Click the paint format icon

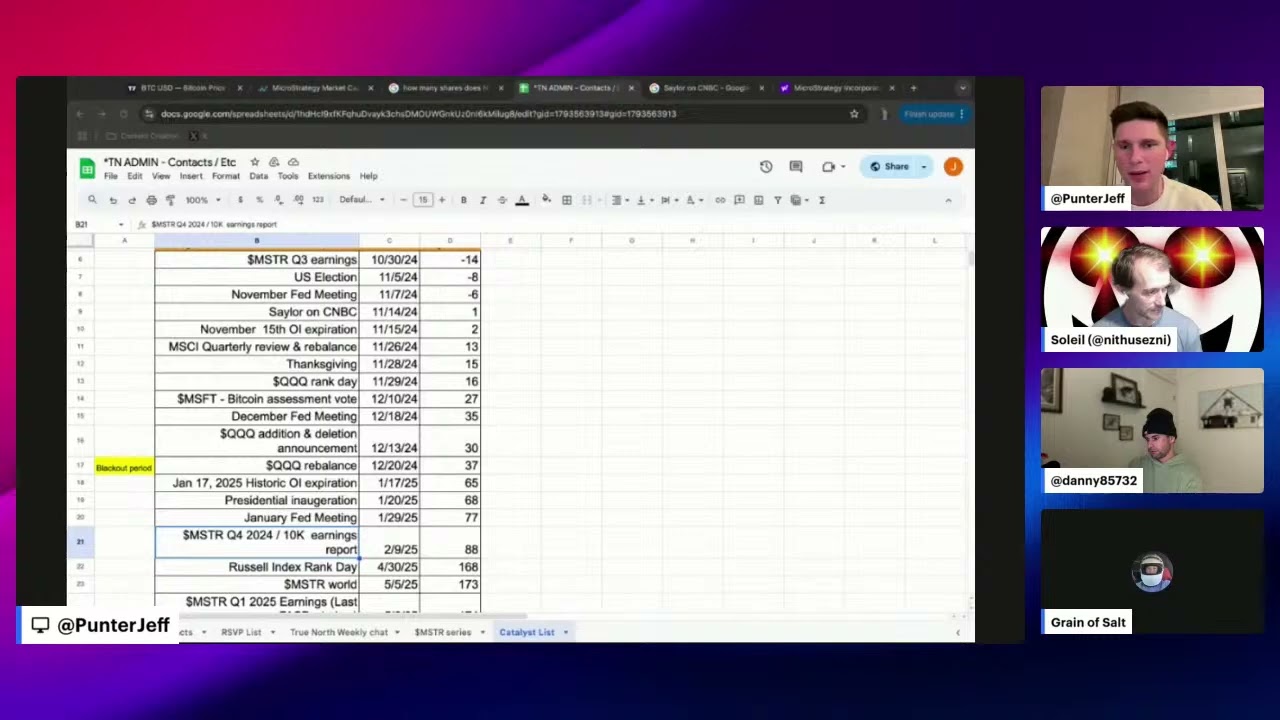tap(170, 200)
